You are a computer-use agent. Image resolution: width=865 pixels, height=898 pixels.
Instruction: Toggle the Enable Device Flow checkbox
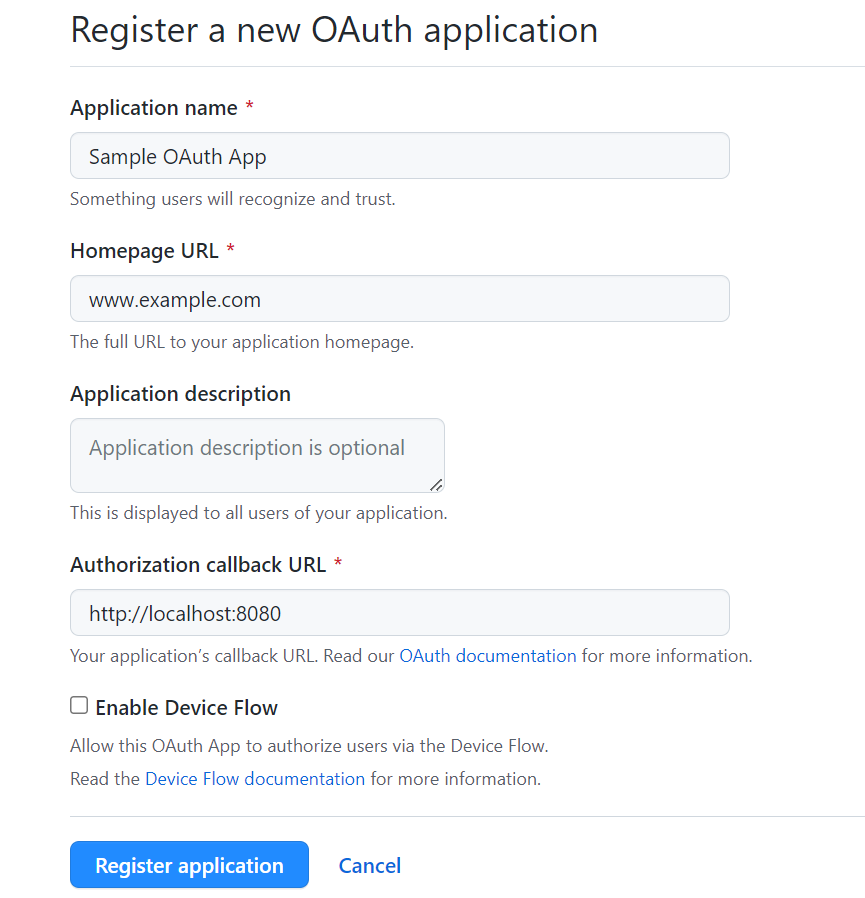(x=79, y=706)
